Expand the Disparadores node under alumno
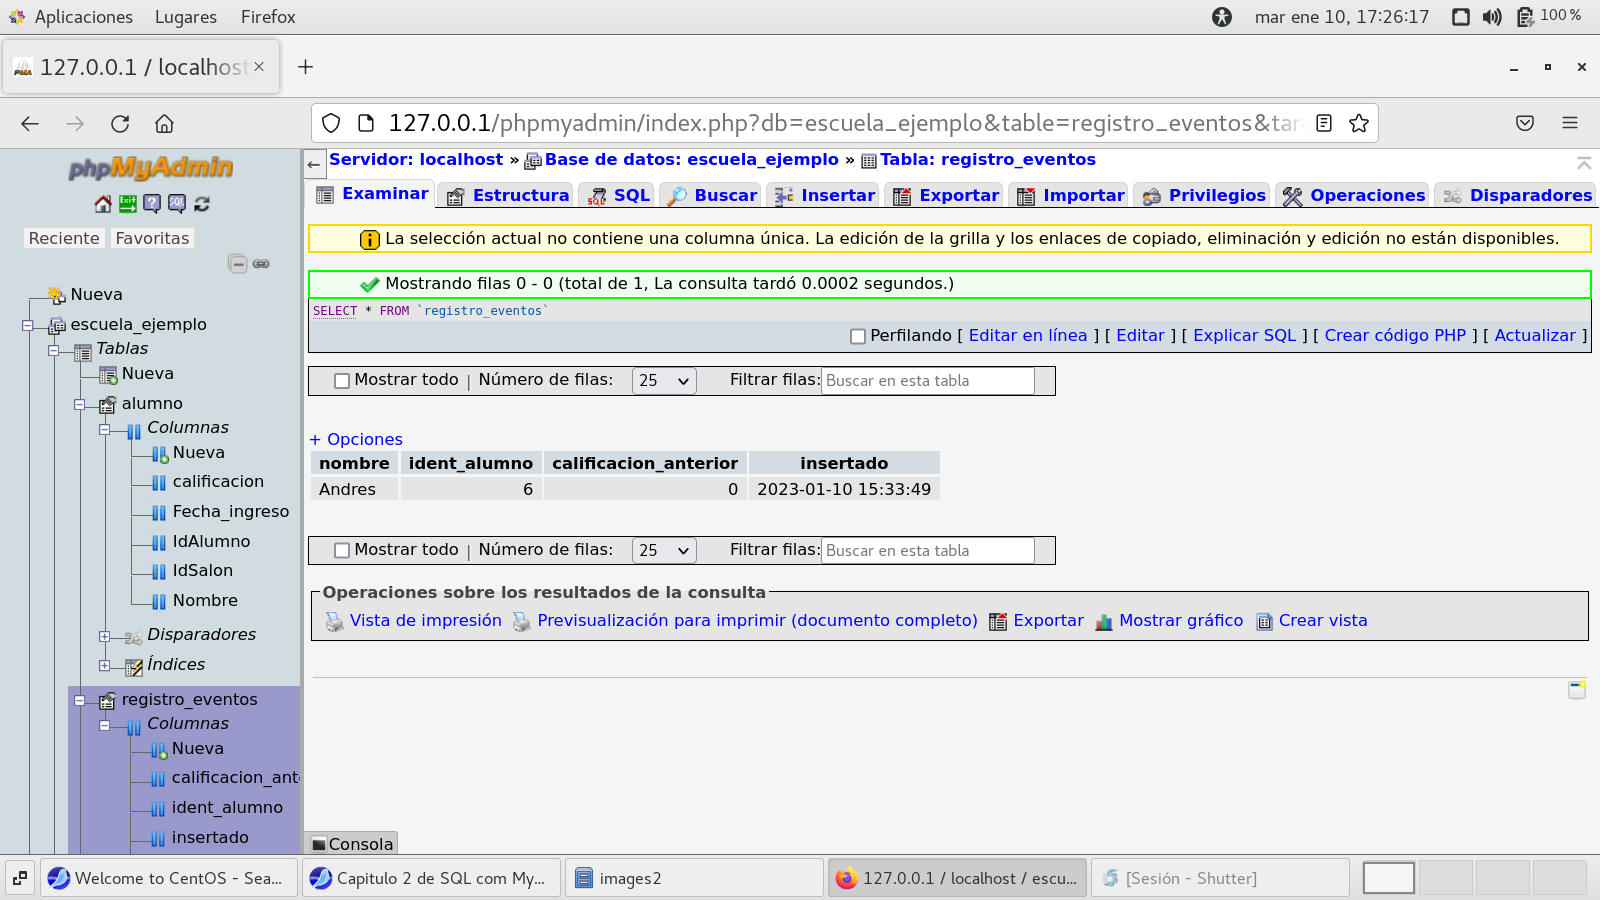 click(x=104, y=636)
